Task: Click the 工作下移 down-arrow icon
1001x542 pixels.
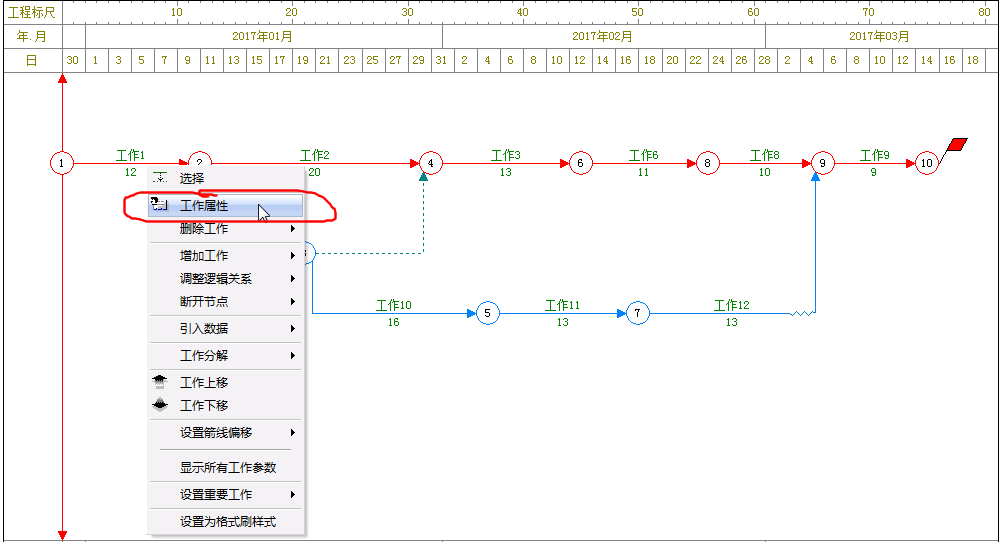Action: coord(160,405)
